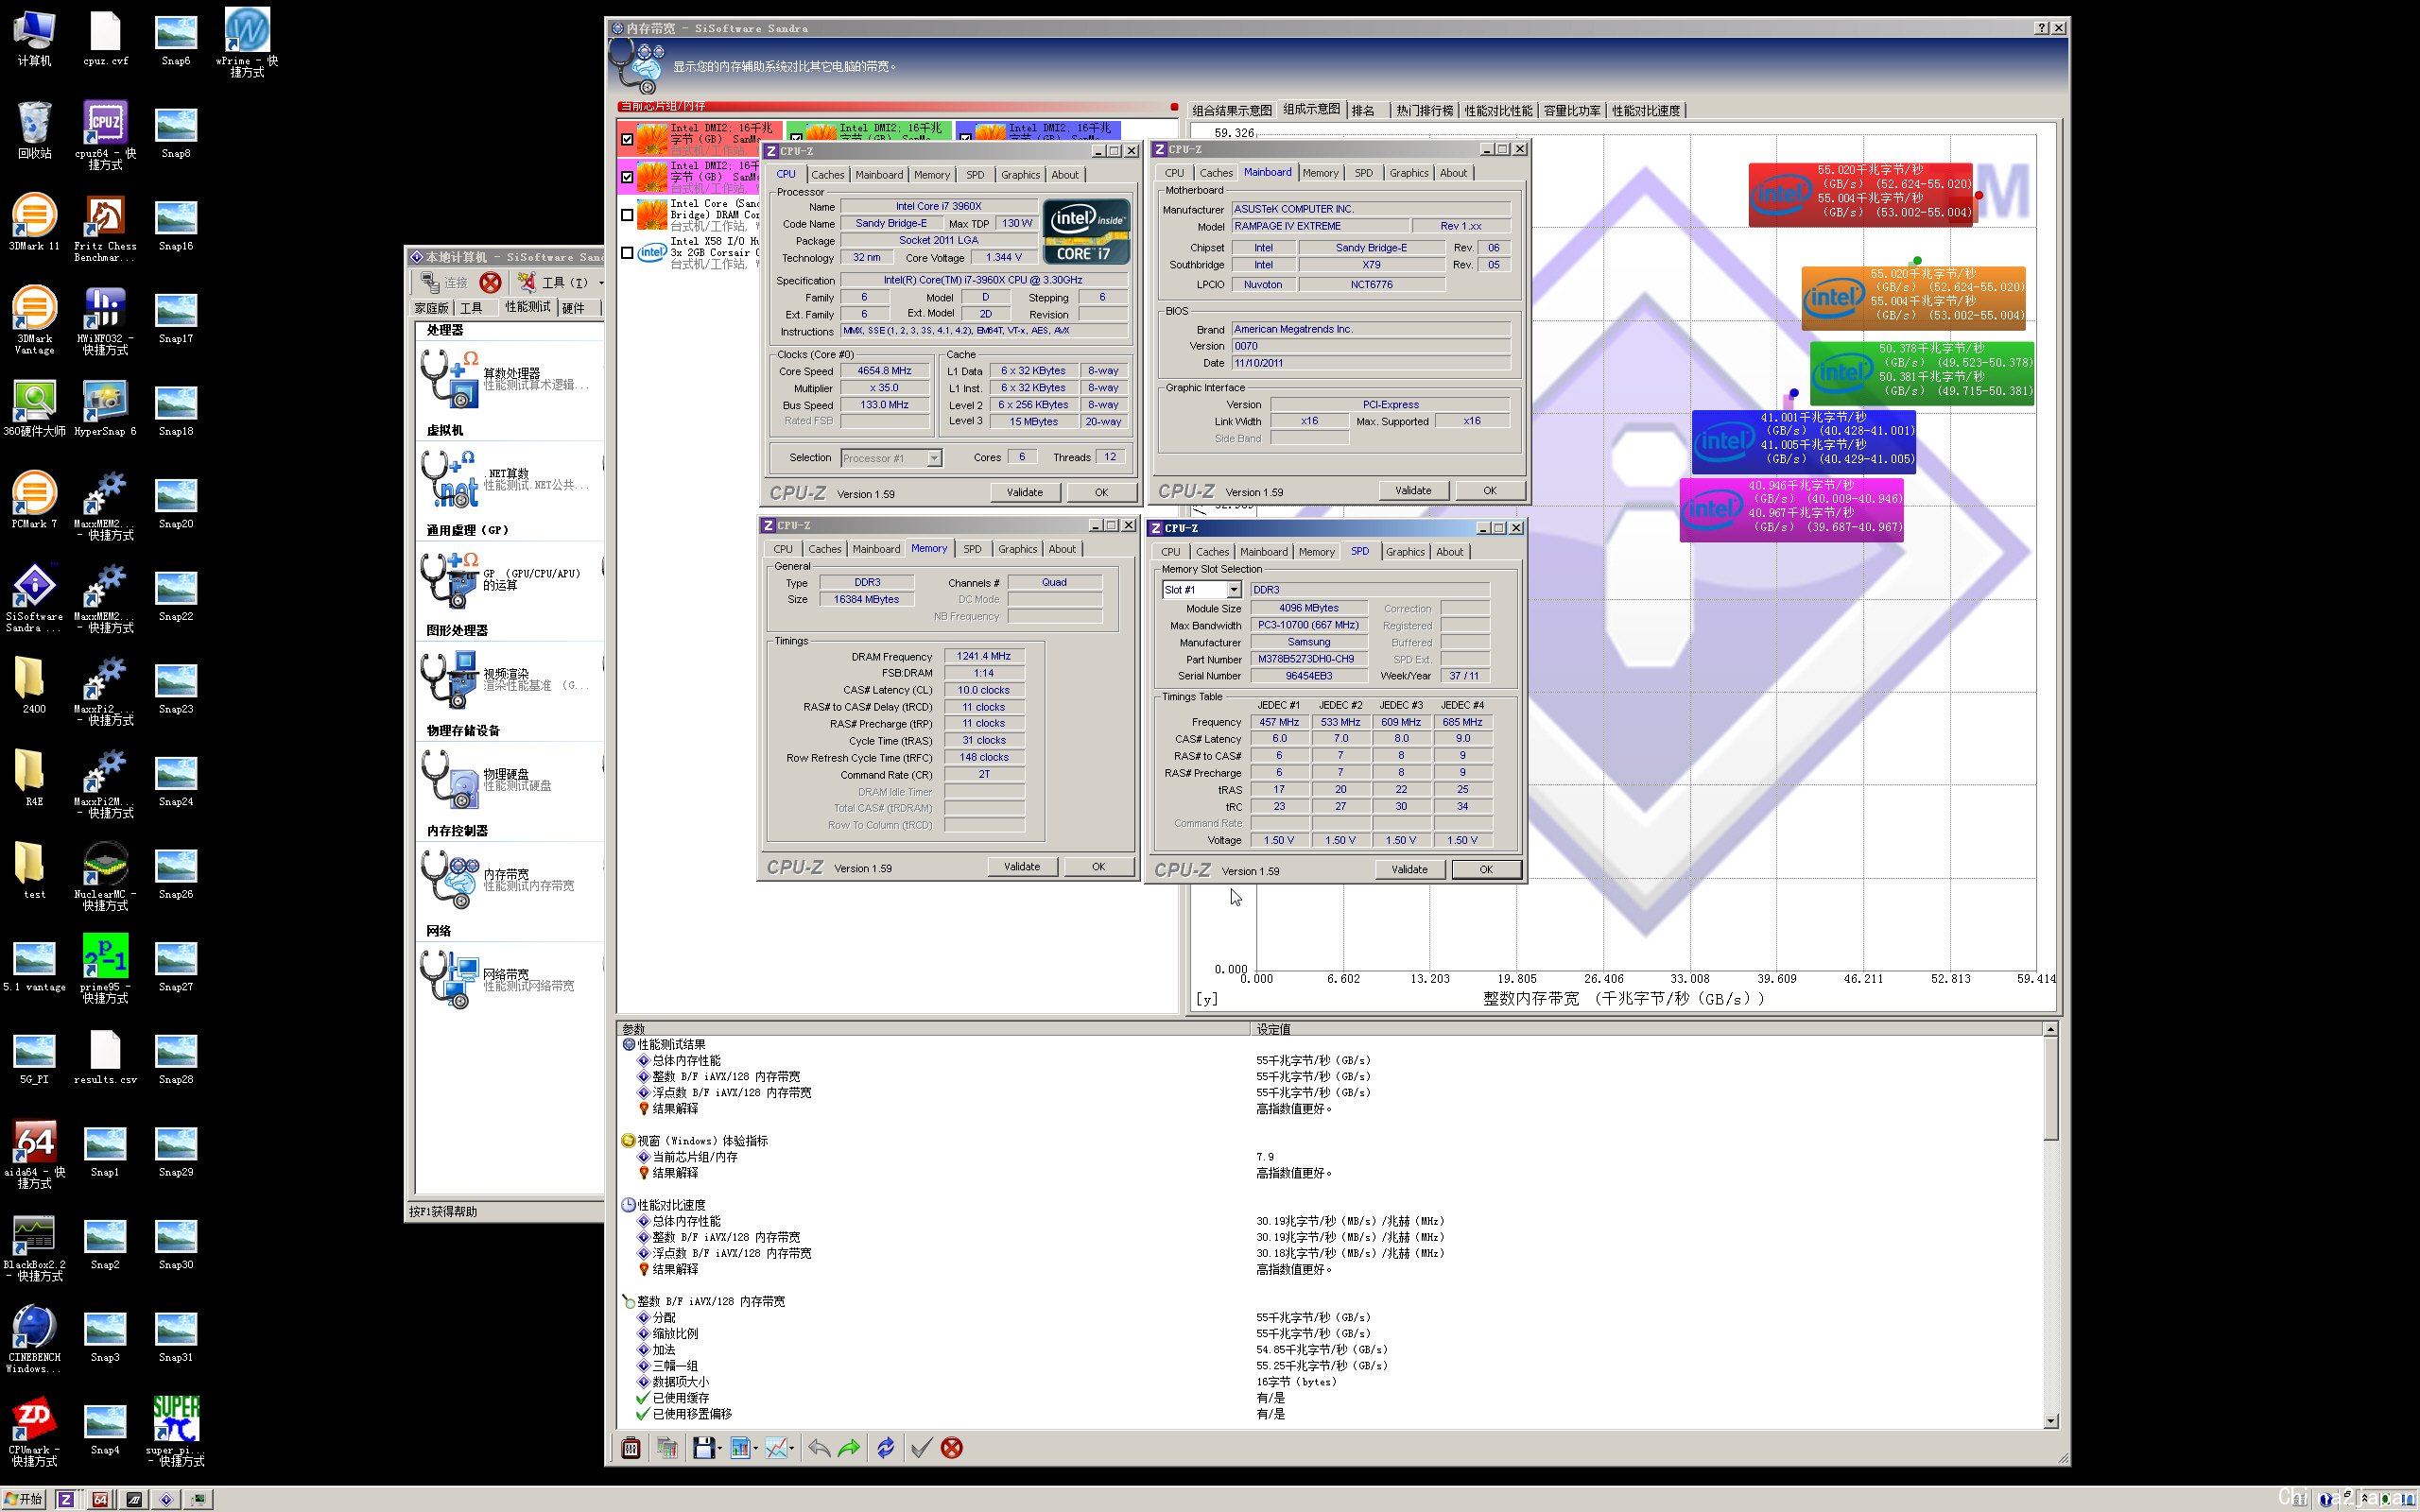Click the results list scrollbar thumb
Screen dimensions: 2420x1512
tap(2050, 1088)
